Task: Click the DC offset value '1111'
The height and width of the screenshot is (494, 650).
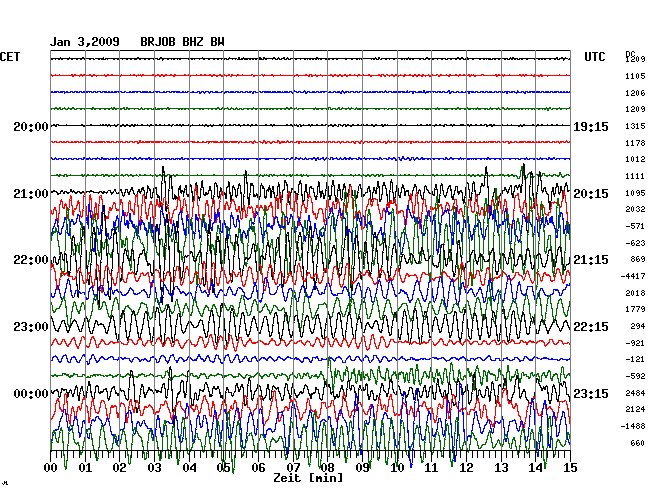Action: click(x=635, y=176)
